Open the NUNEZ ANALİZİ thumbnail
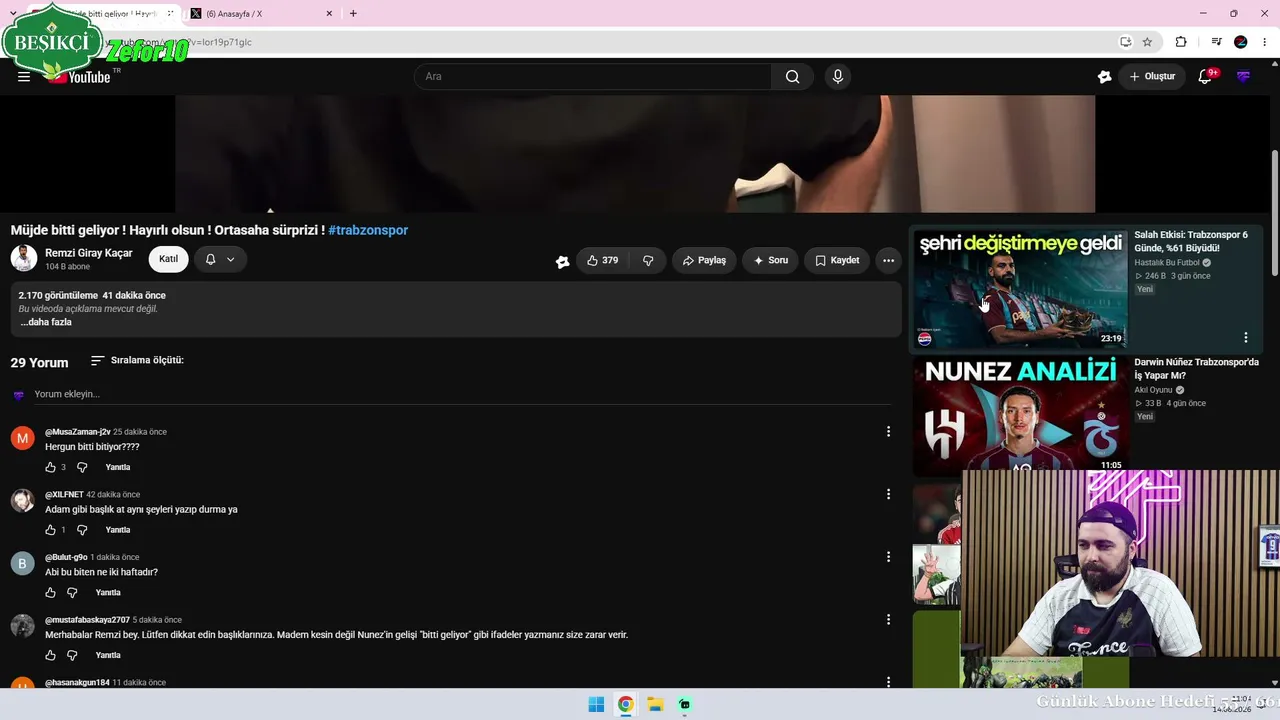Viewport: 1280px width, 720px height. [1020, 414]
